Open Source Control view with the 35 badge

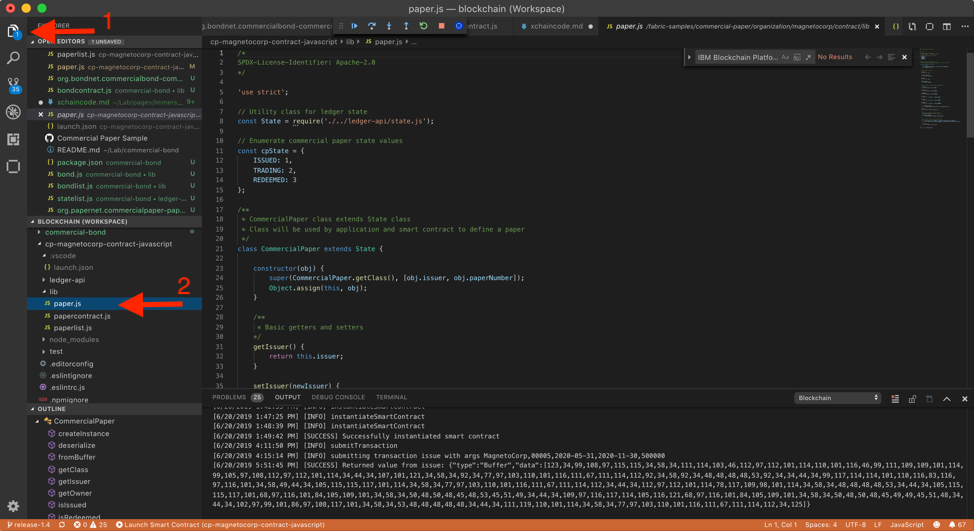tap(13, 85)
